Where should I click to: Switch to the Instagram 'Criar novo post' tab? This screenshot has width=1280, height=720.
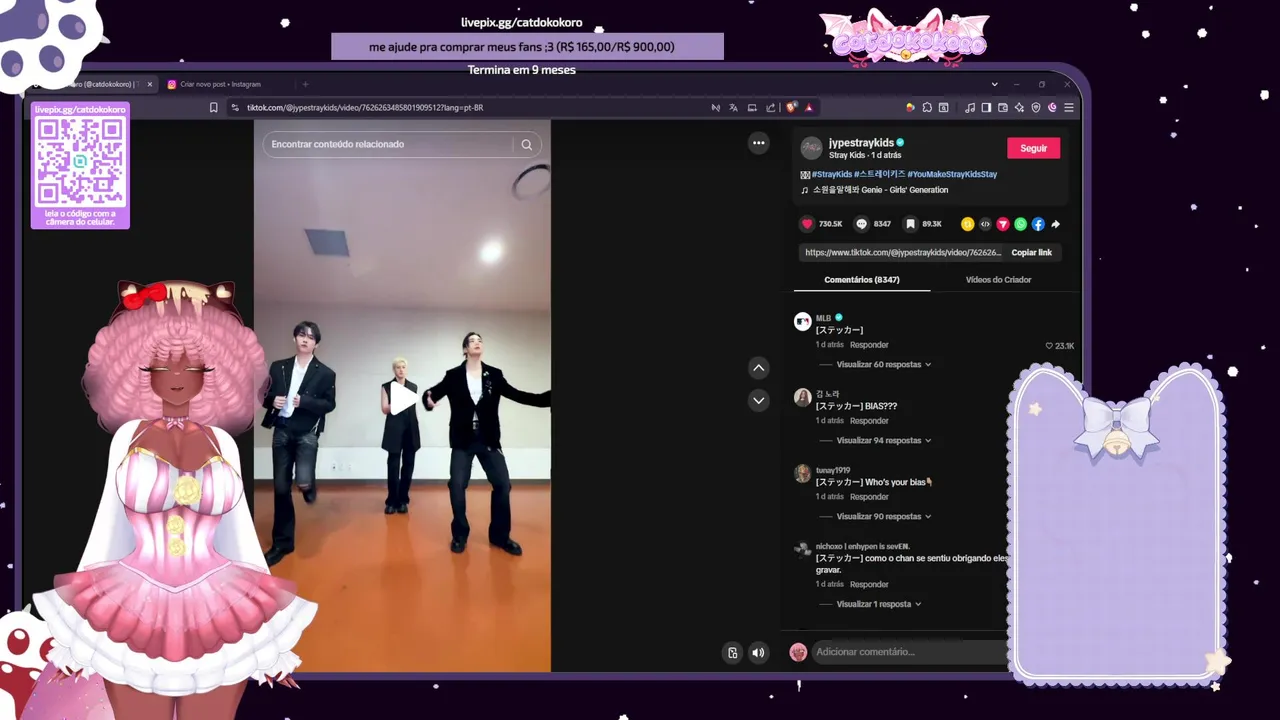click(222, 84)
